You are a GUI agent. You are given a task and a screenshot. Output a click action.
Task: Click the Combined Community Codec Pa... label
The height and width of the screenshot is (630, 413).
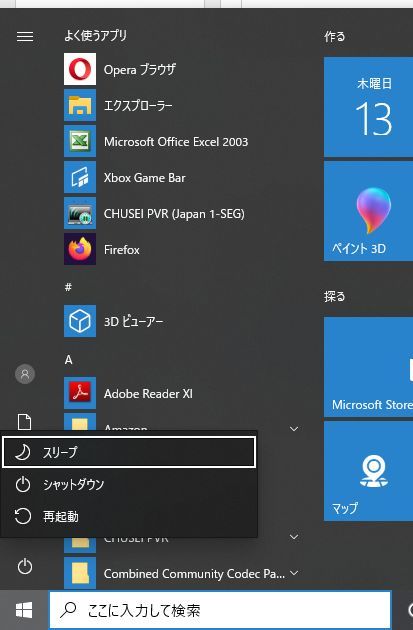194,573
